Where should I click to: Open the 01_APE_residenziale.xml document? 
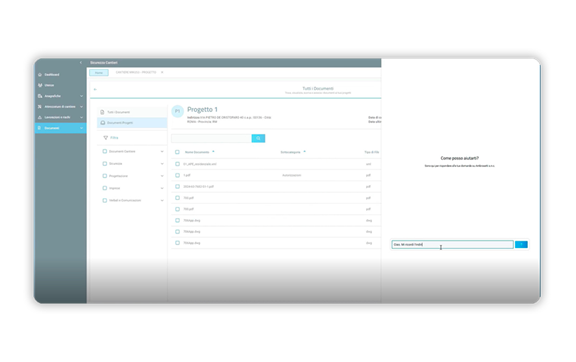coord(200,164)
